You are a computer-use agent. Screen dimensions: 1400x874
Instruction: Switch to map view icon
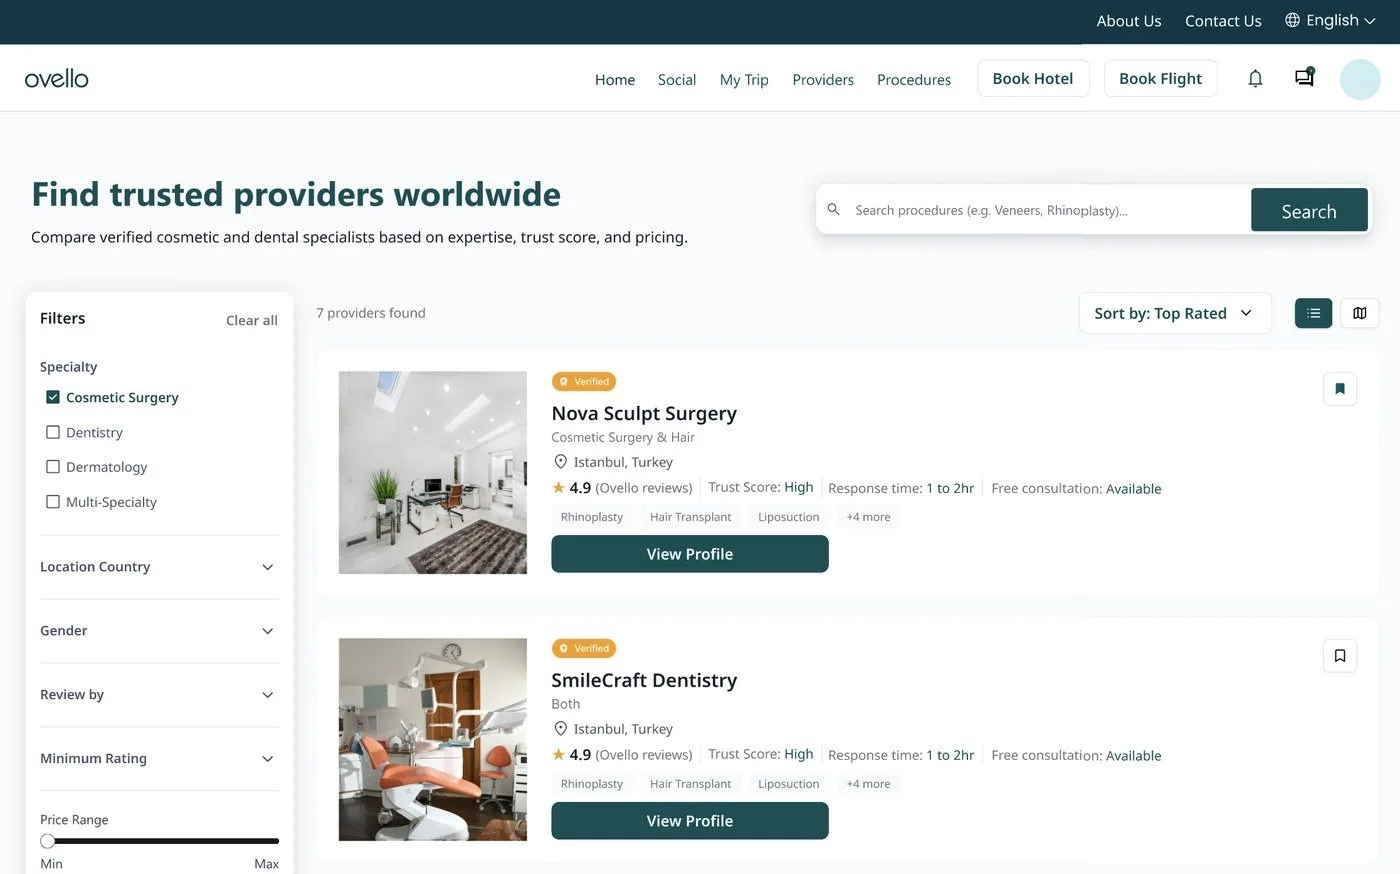pos(1359,313)
